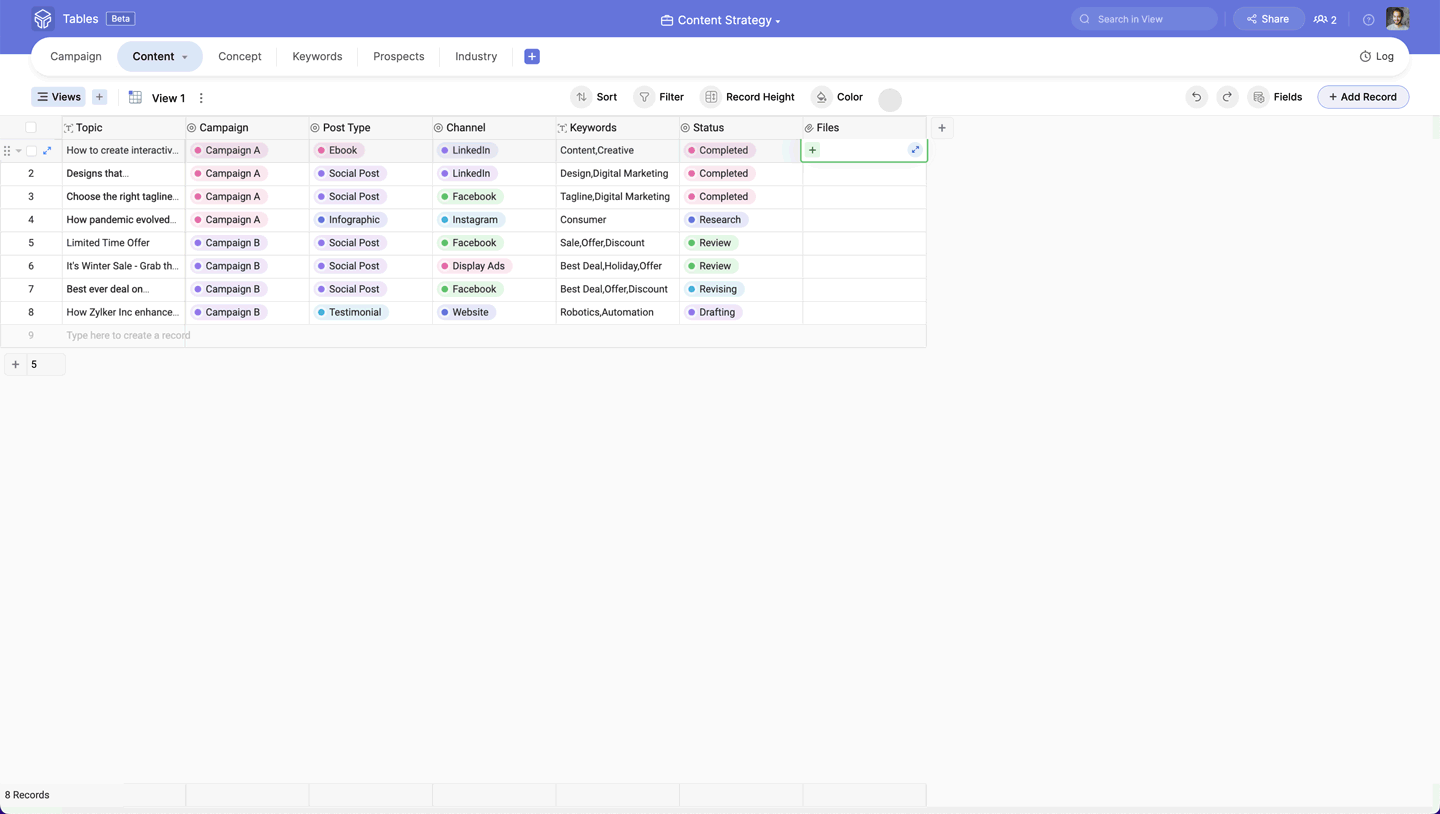Image resolution: width=1440 pixels, height=814 pixels.
Task: Click the Log clock icon
Action: pyautogui.click(x=1365, y=57)
